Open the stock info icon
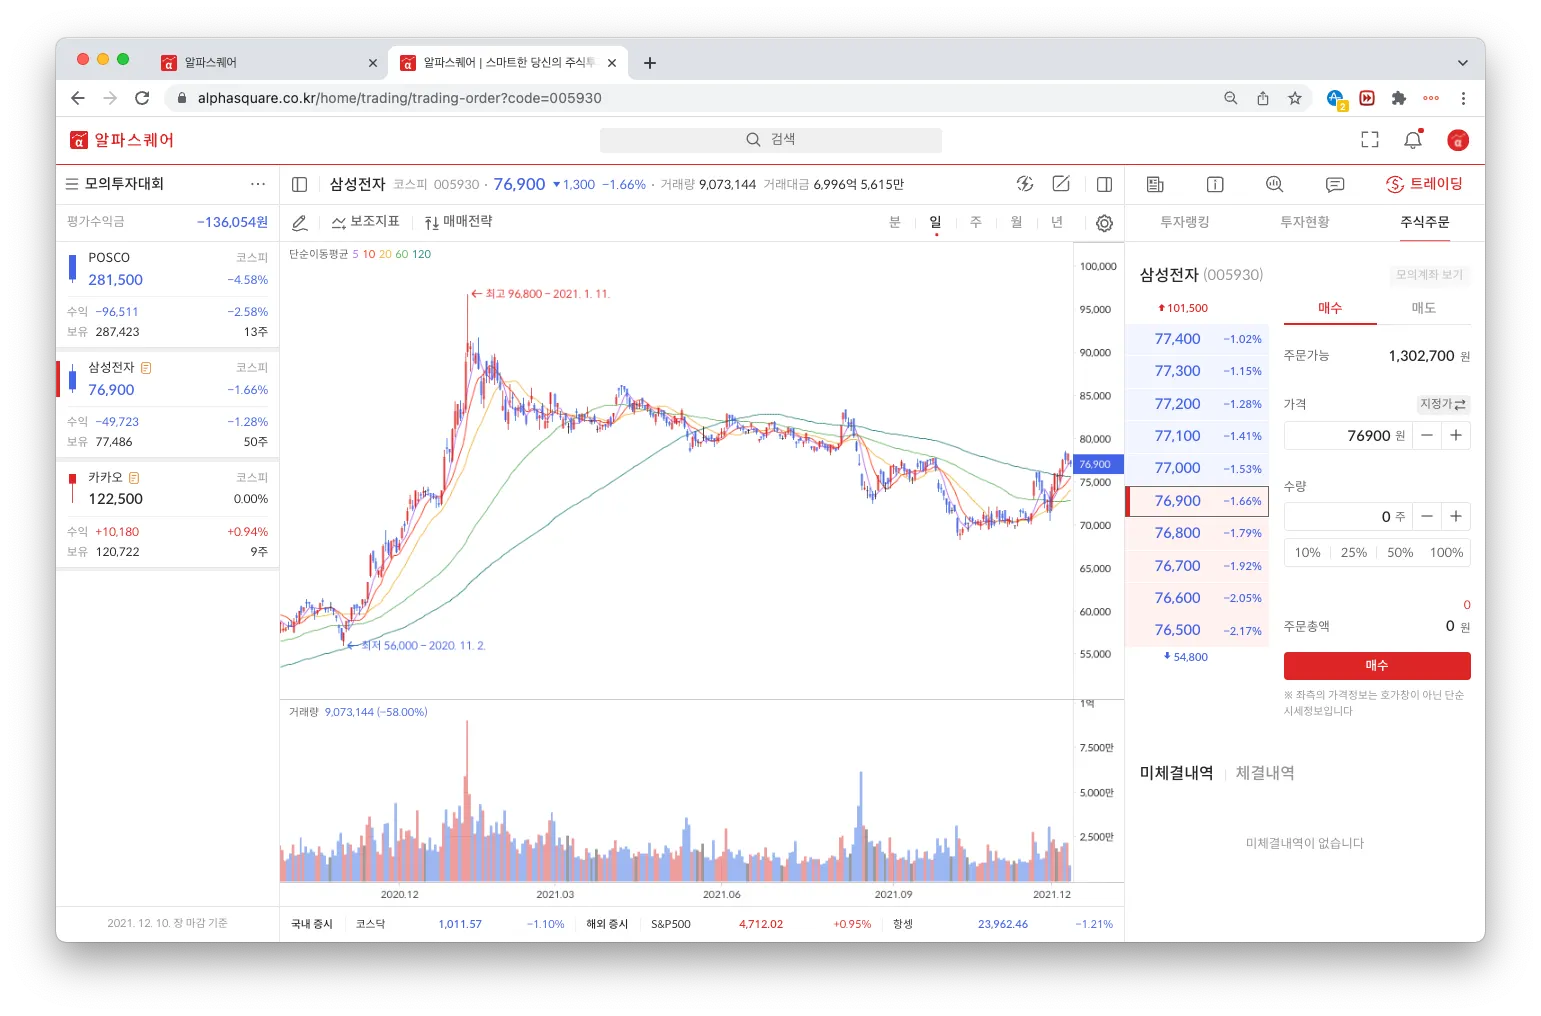 click(x=1215, y=184)
